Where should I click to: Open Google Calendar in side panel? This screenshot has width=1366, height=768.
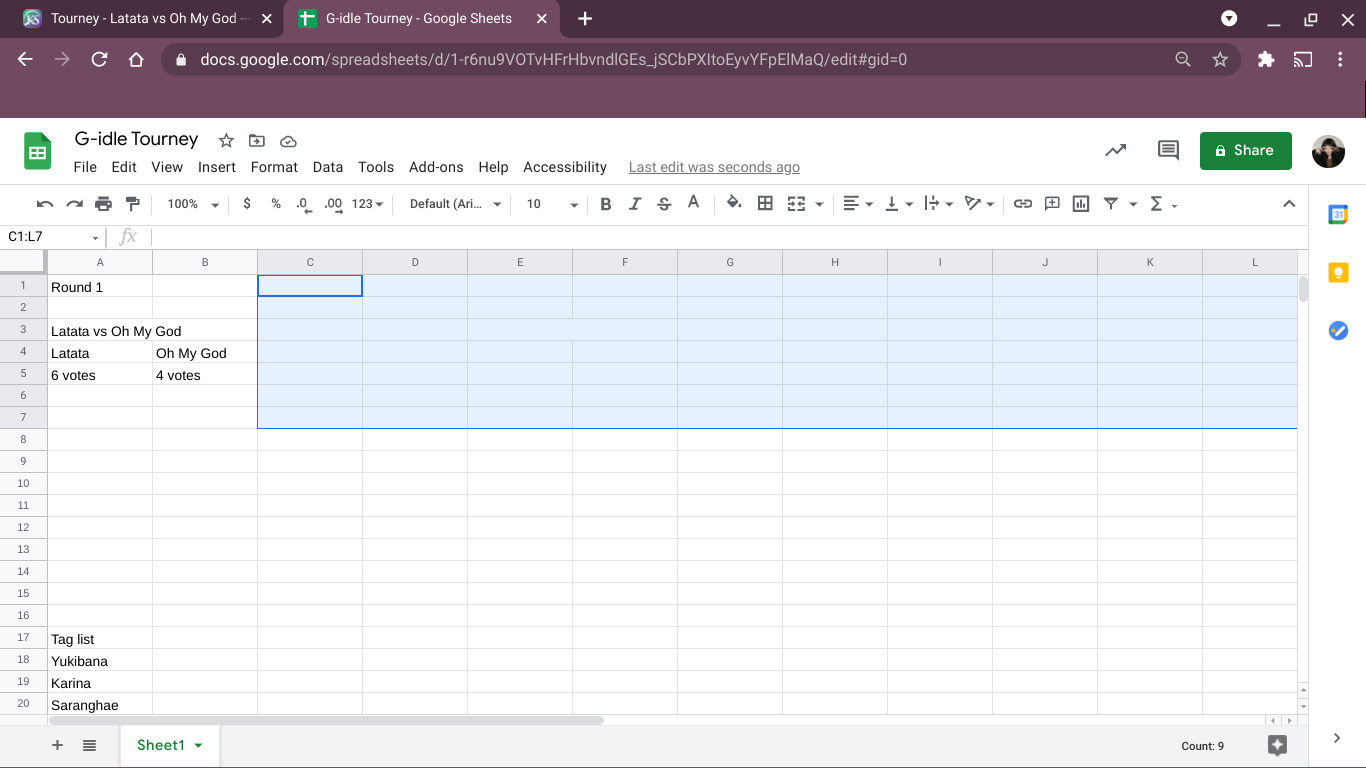(x=1338, y=214)
